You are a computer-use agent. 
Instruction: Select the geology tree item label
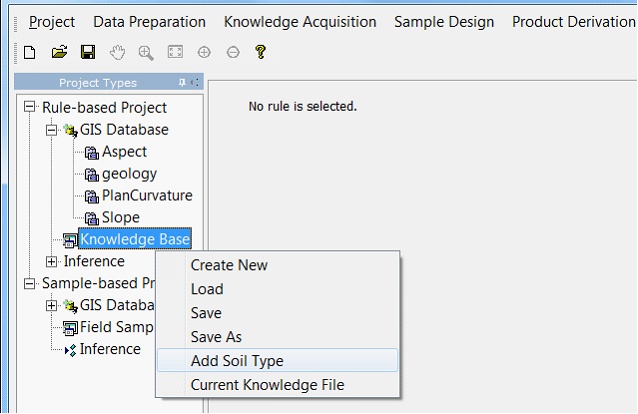pyautogui.click(x=129, y=174)
